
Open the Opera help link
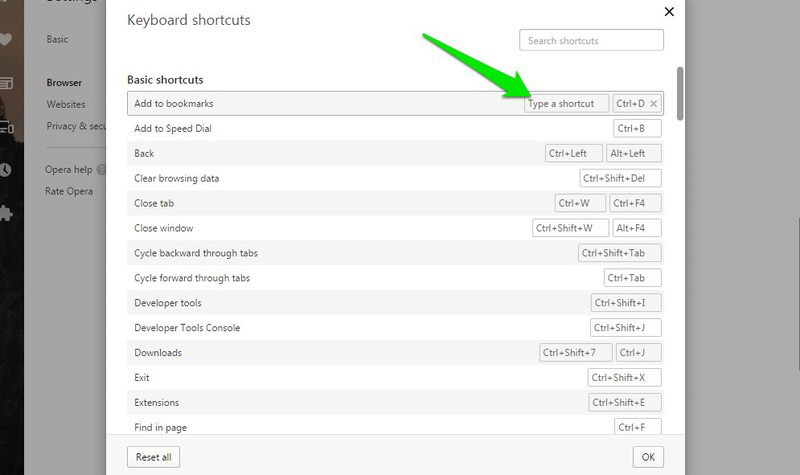[69, 169]
